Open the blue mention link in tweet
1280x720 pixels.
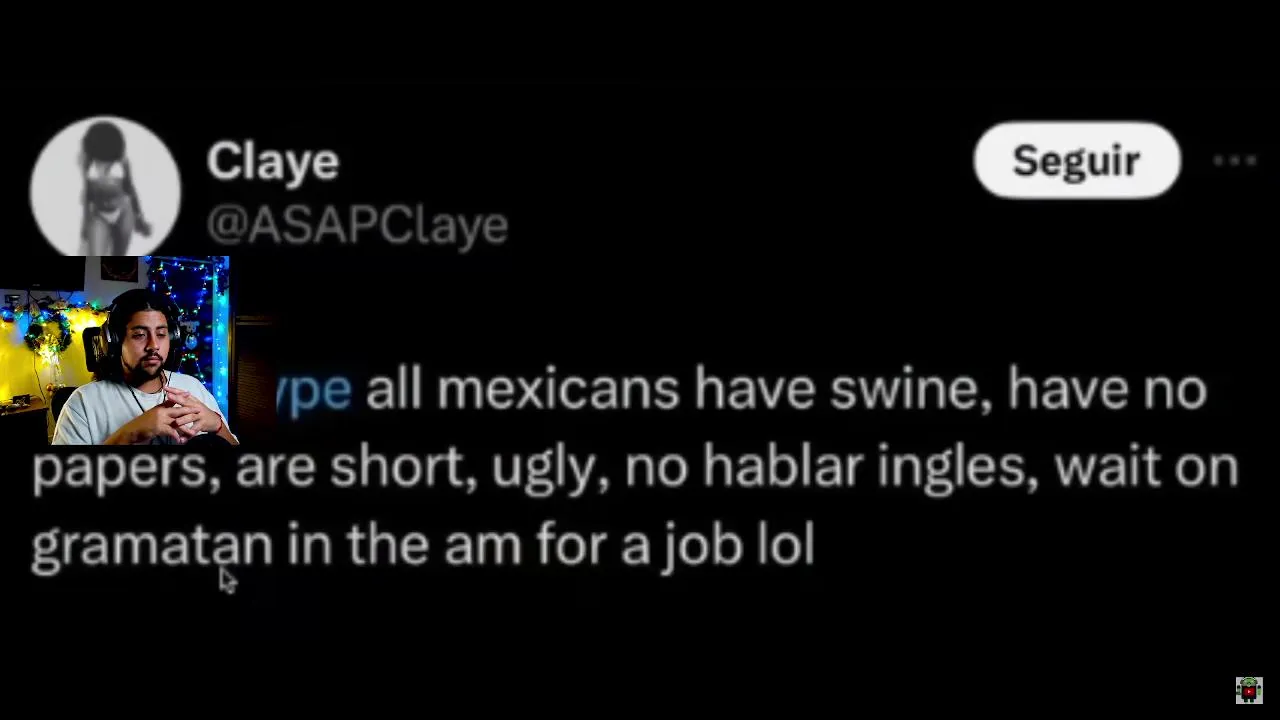click(313, 390)
